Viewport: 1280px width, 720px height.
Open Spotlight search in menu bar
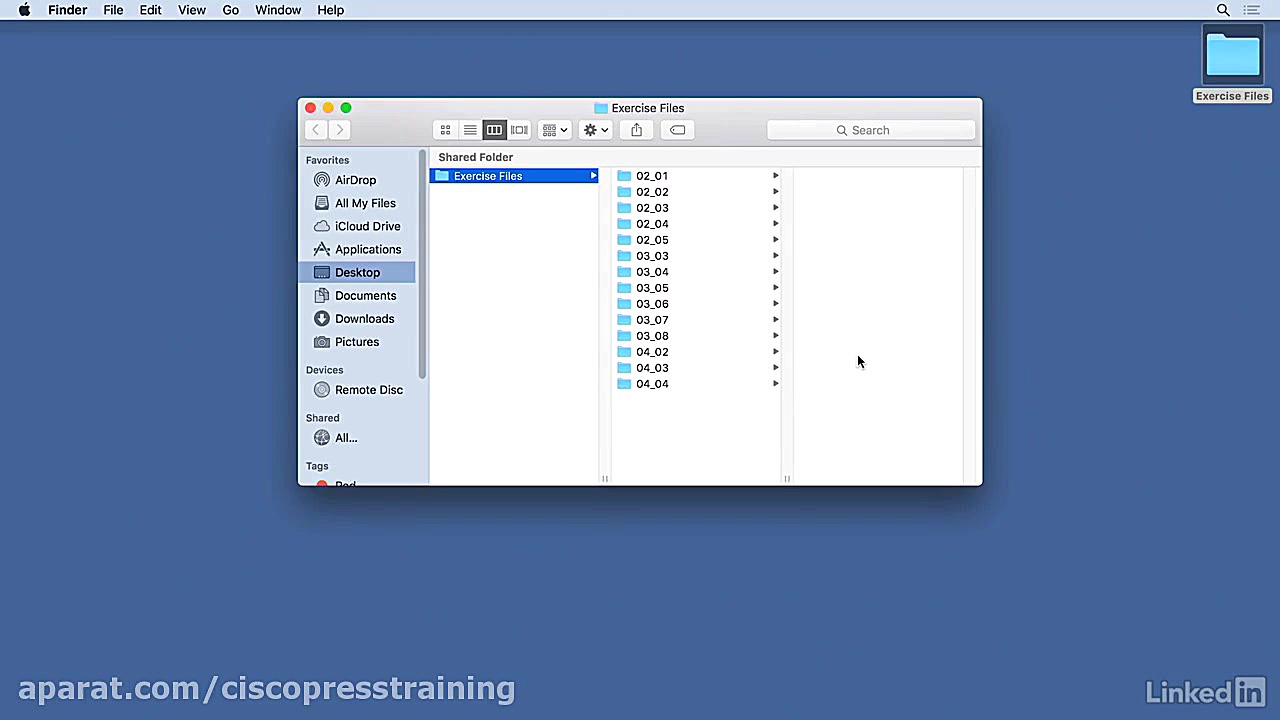(x=1223, y=10)
